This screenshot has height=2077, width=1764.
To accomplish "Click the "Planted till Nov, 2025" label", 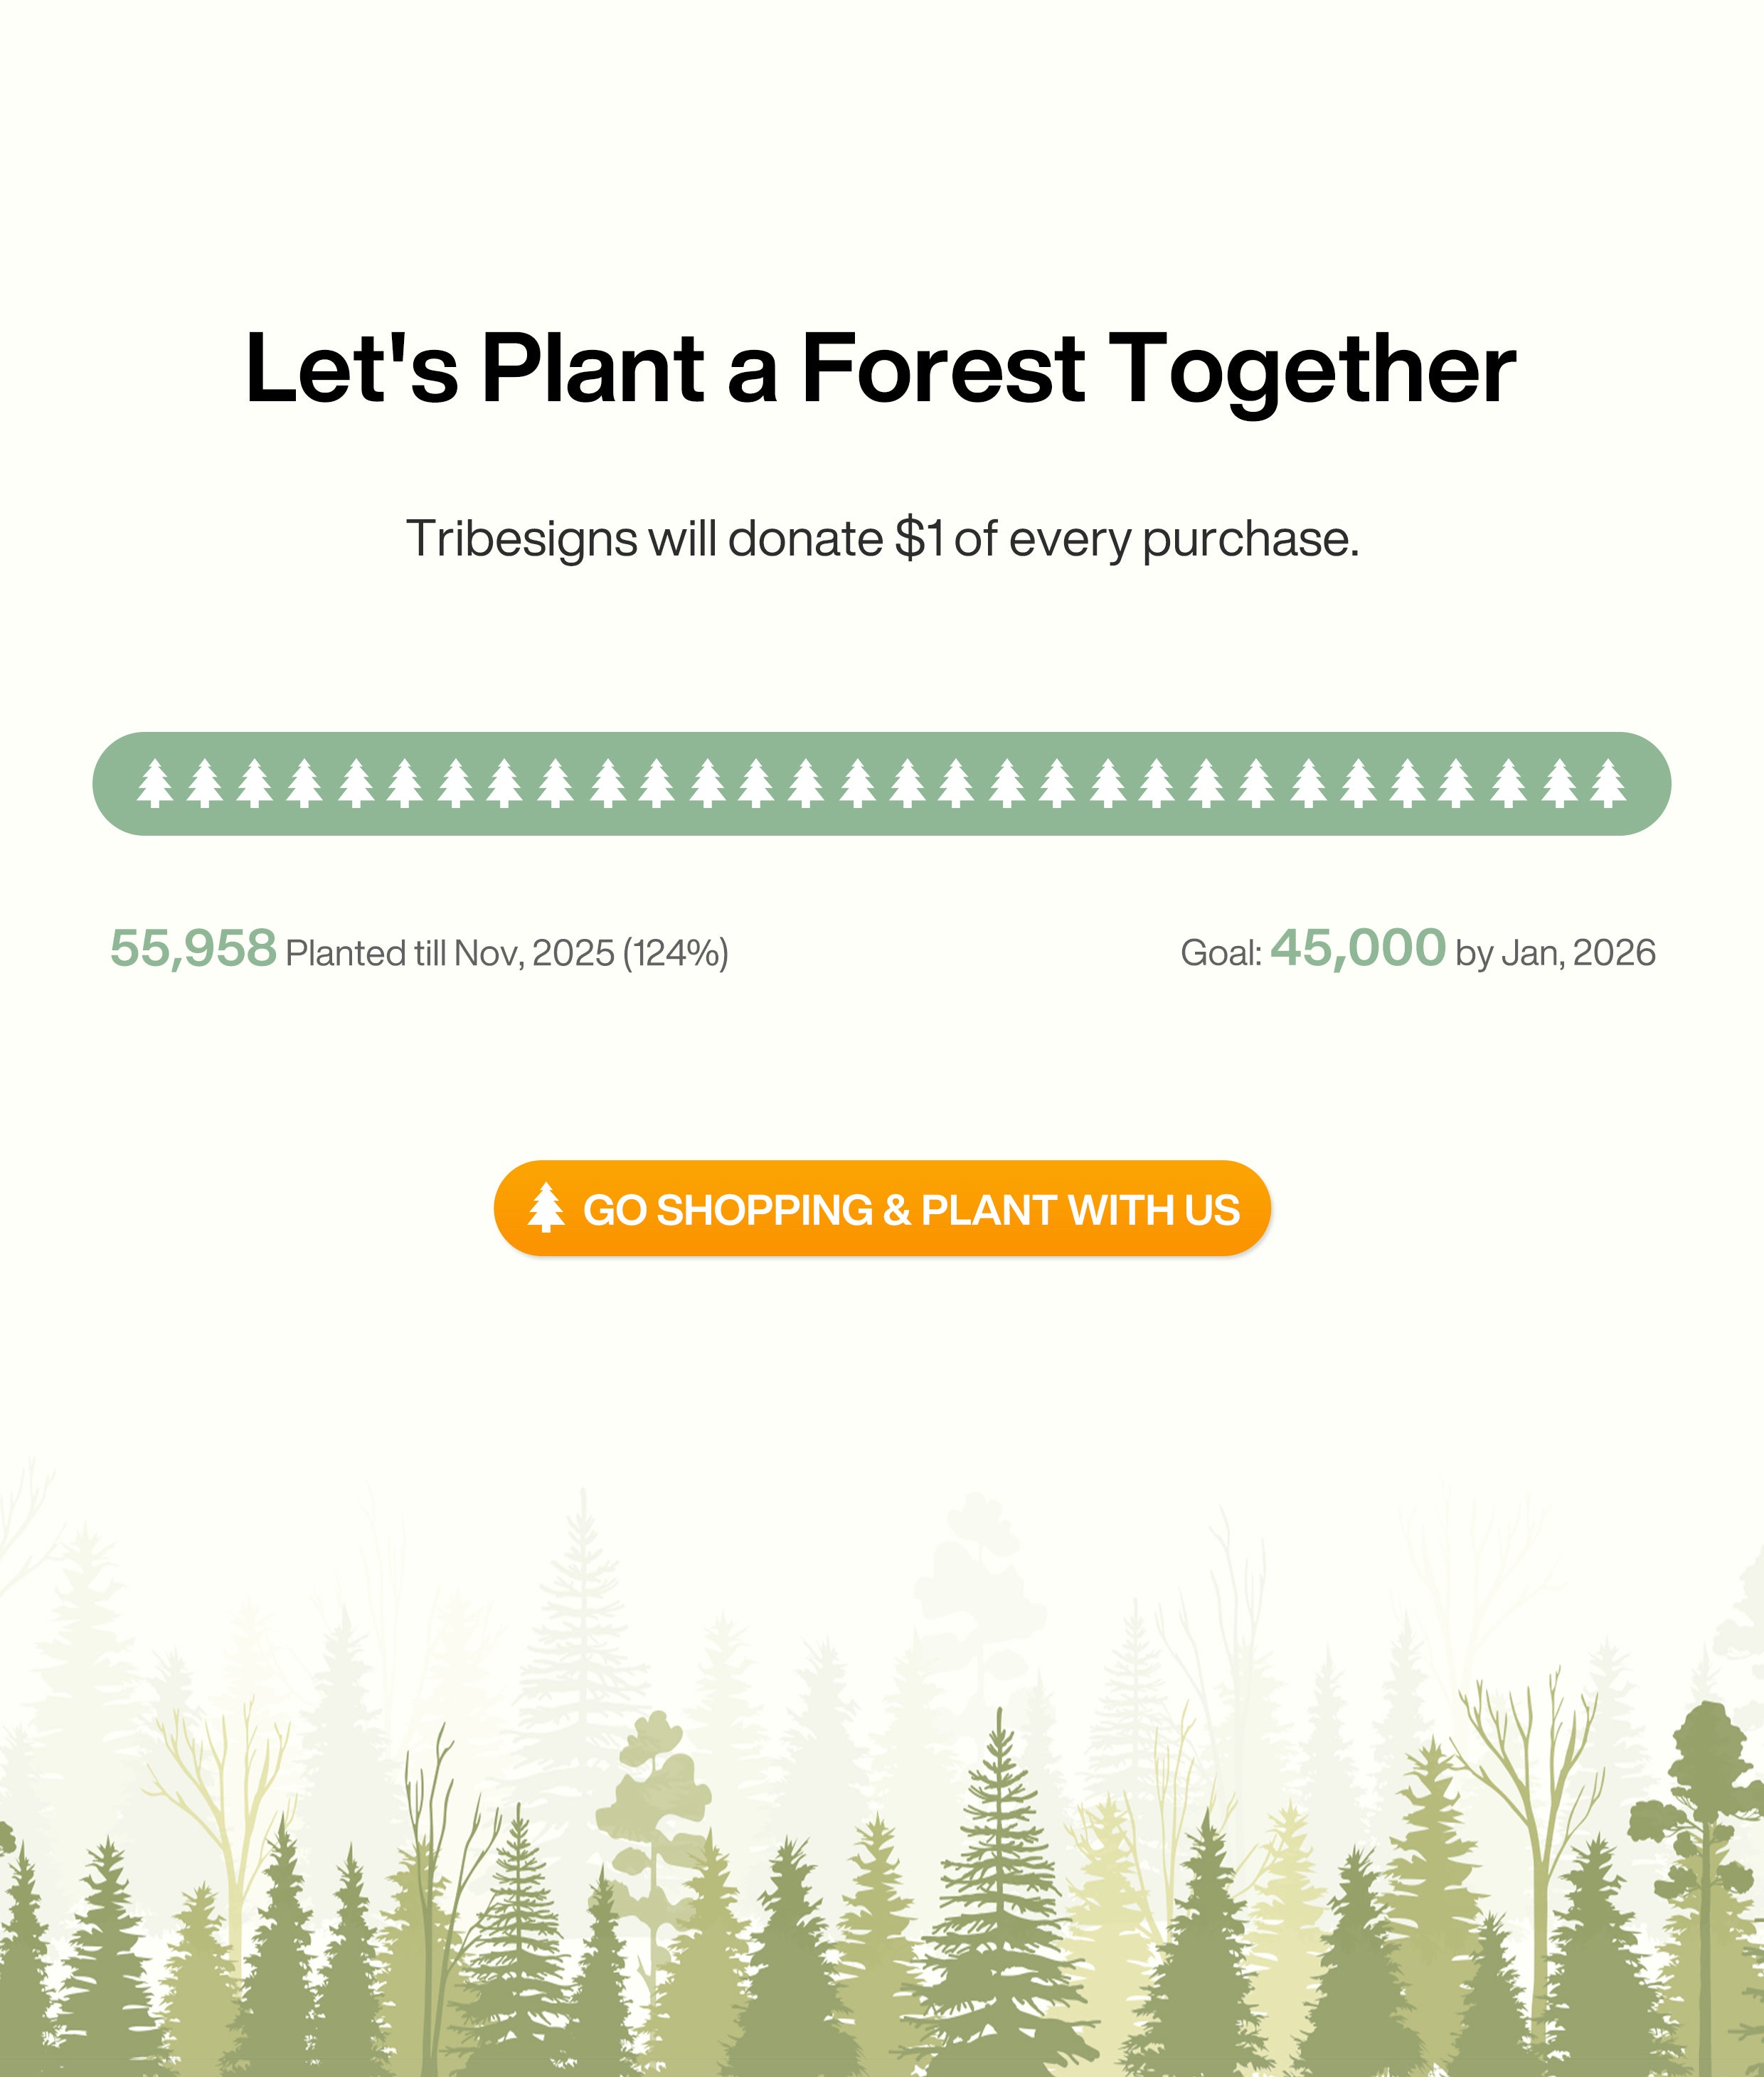I will click(450, 953).
